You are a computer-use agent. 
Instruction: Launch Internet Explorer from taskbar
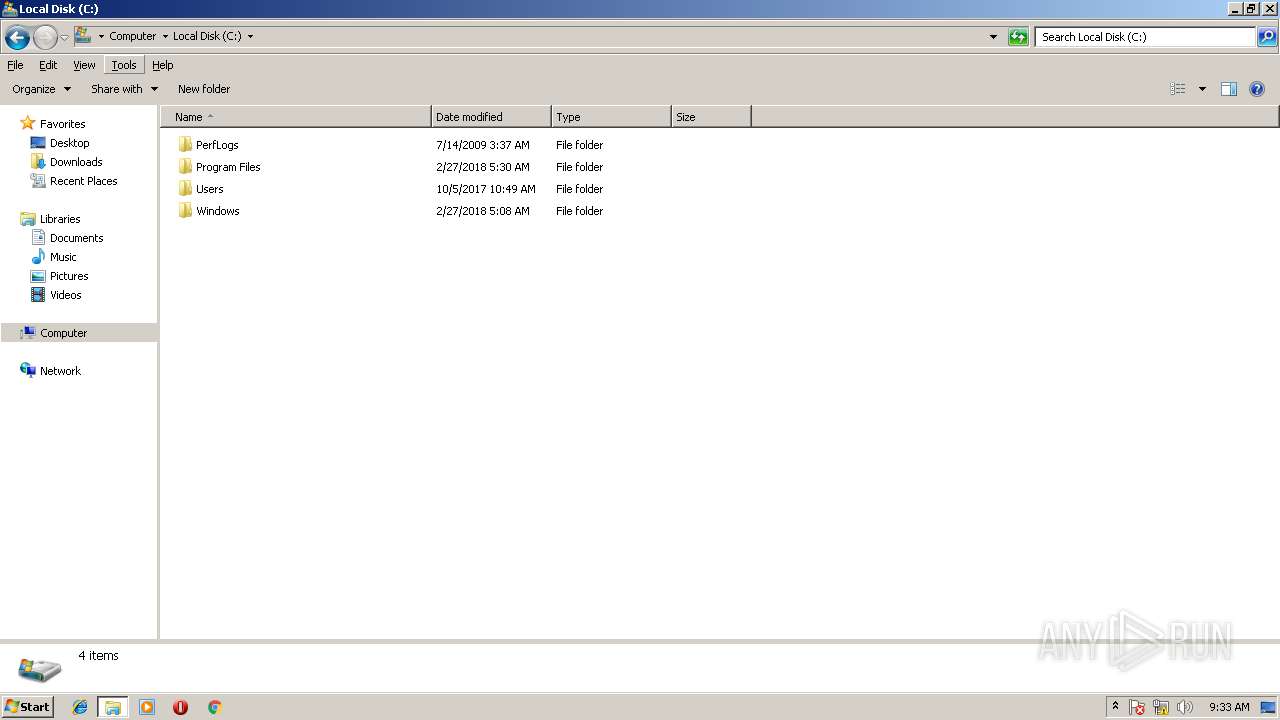80,707
